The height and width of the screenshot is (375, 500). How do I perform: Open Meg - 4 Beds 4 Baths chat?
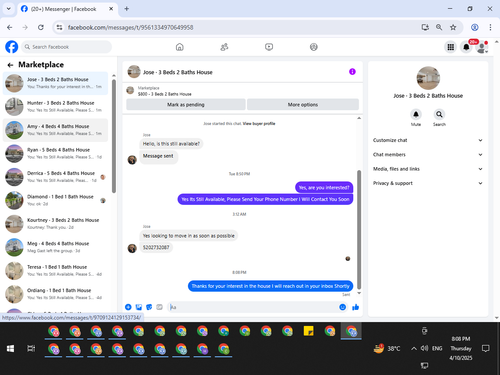pyautogui.click(x=56, y=247)
